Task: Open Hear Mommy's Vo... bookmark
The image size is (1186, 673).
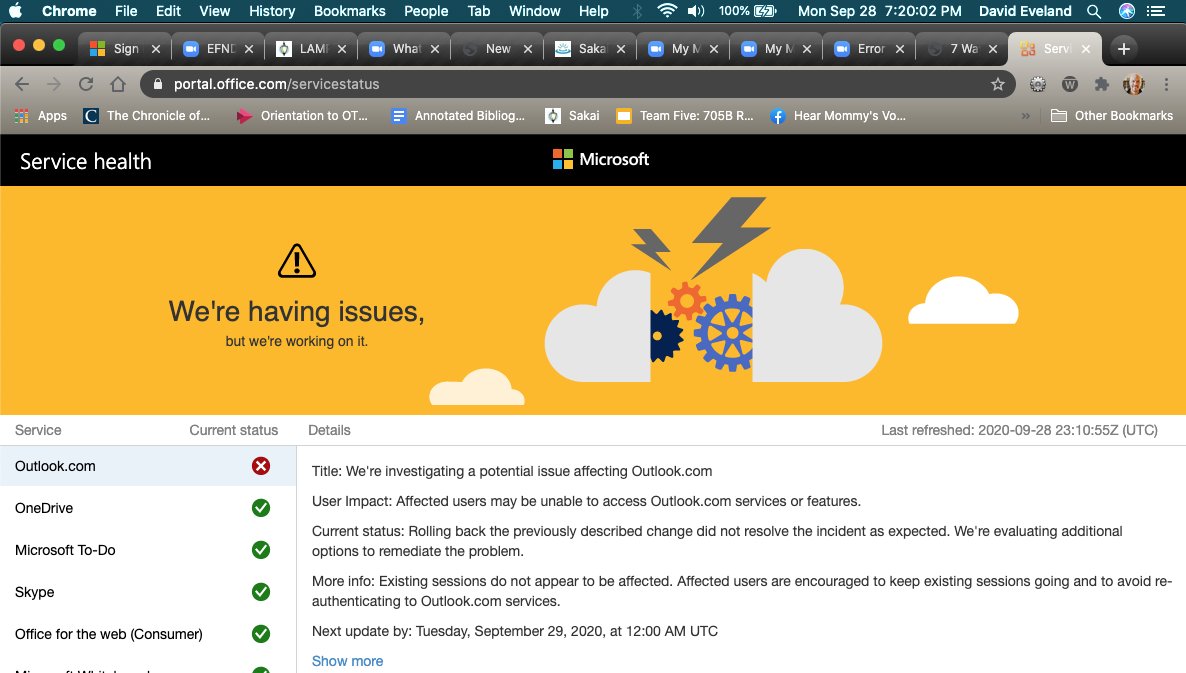Action: (x=838, y=116)
